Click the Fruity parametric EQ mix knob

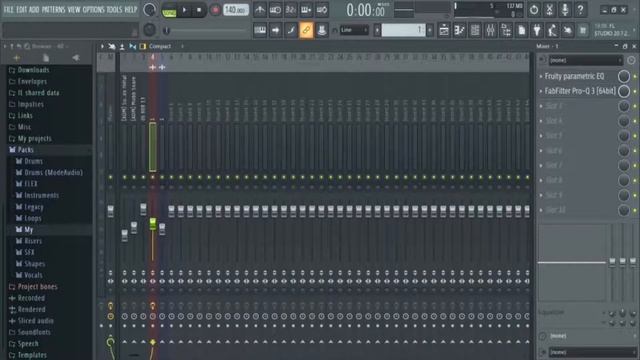pos(624,76)
